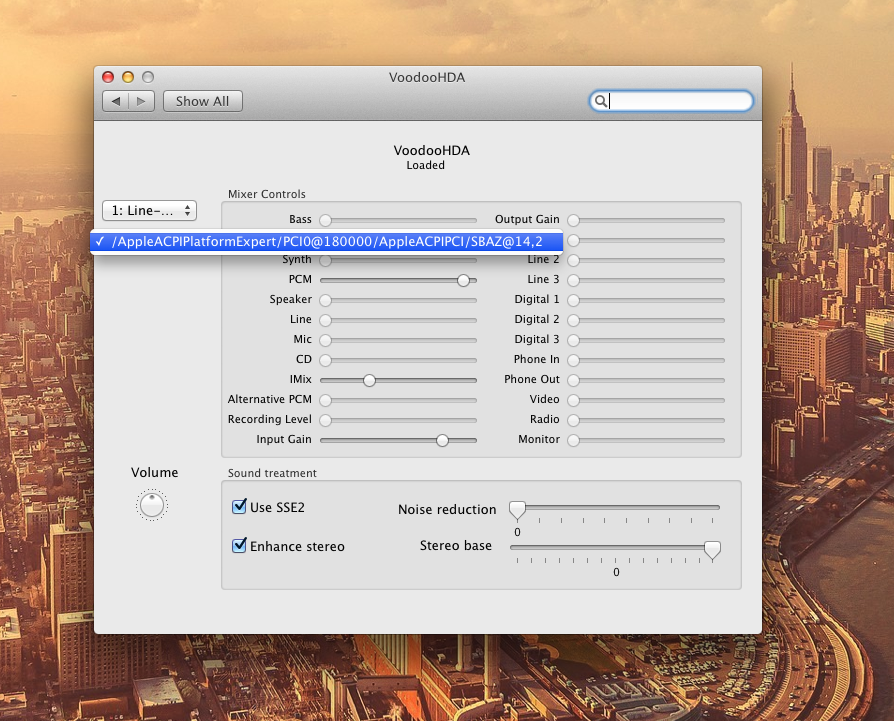The width and height of the screenshot is (894, 721).
Task: Click the 'Mixer Controls' group label
Action: (267, 194)
